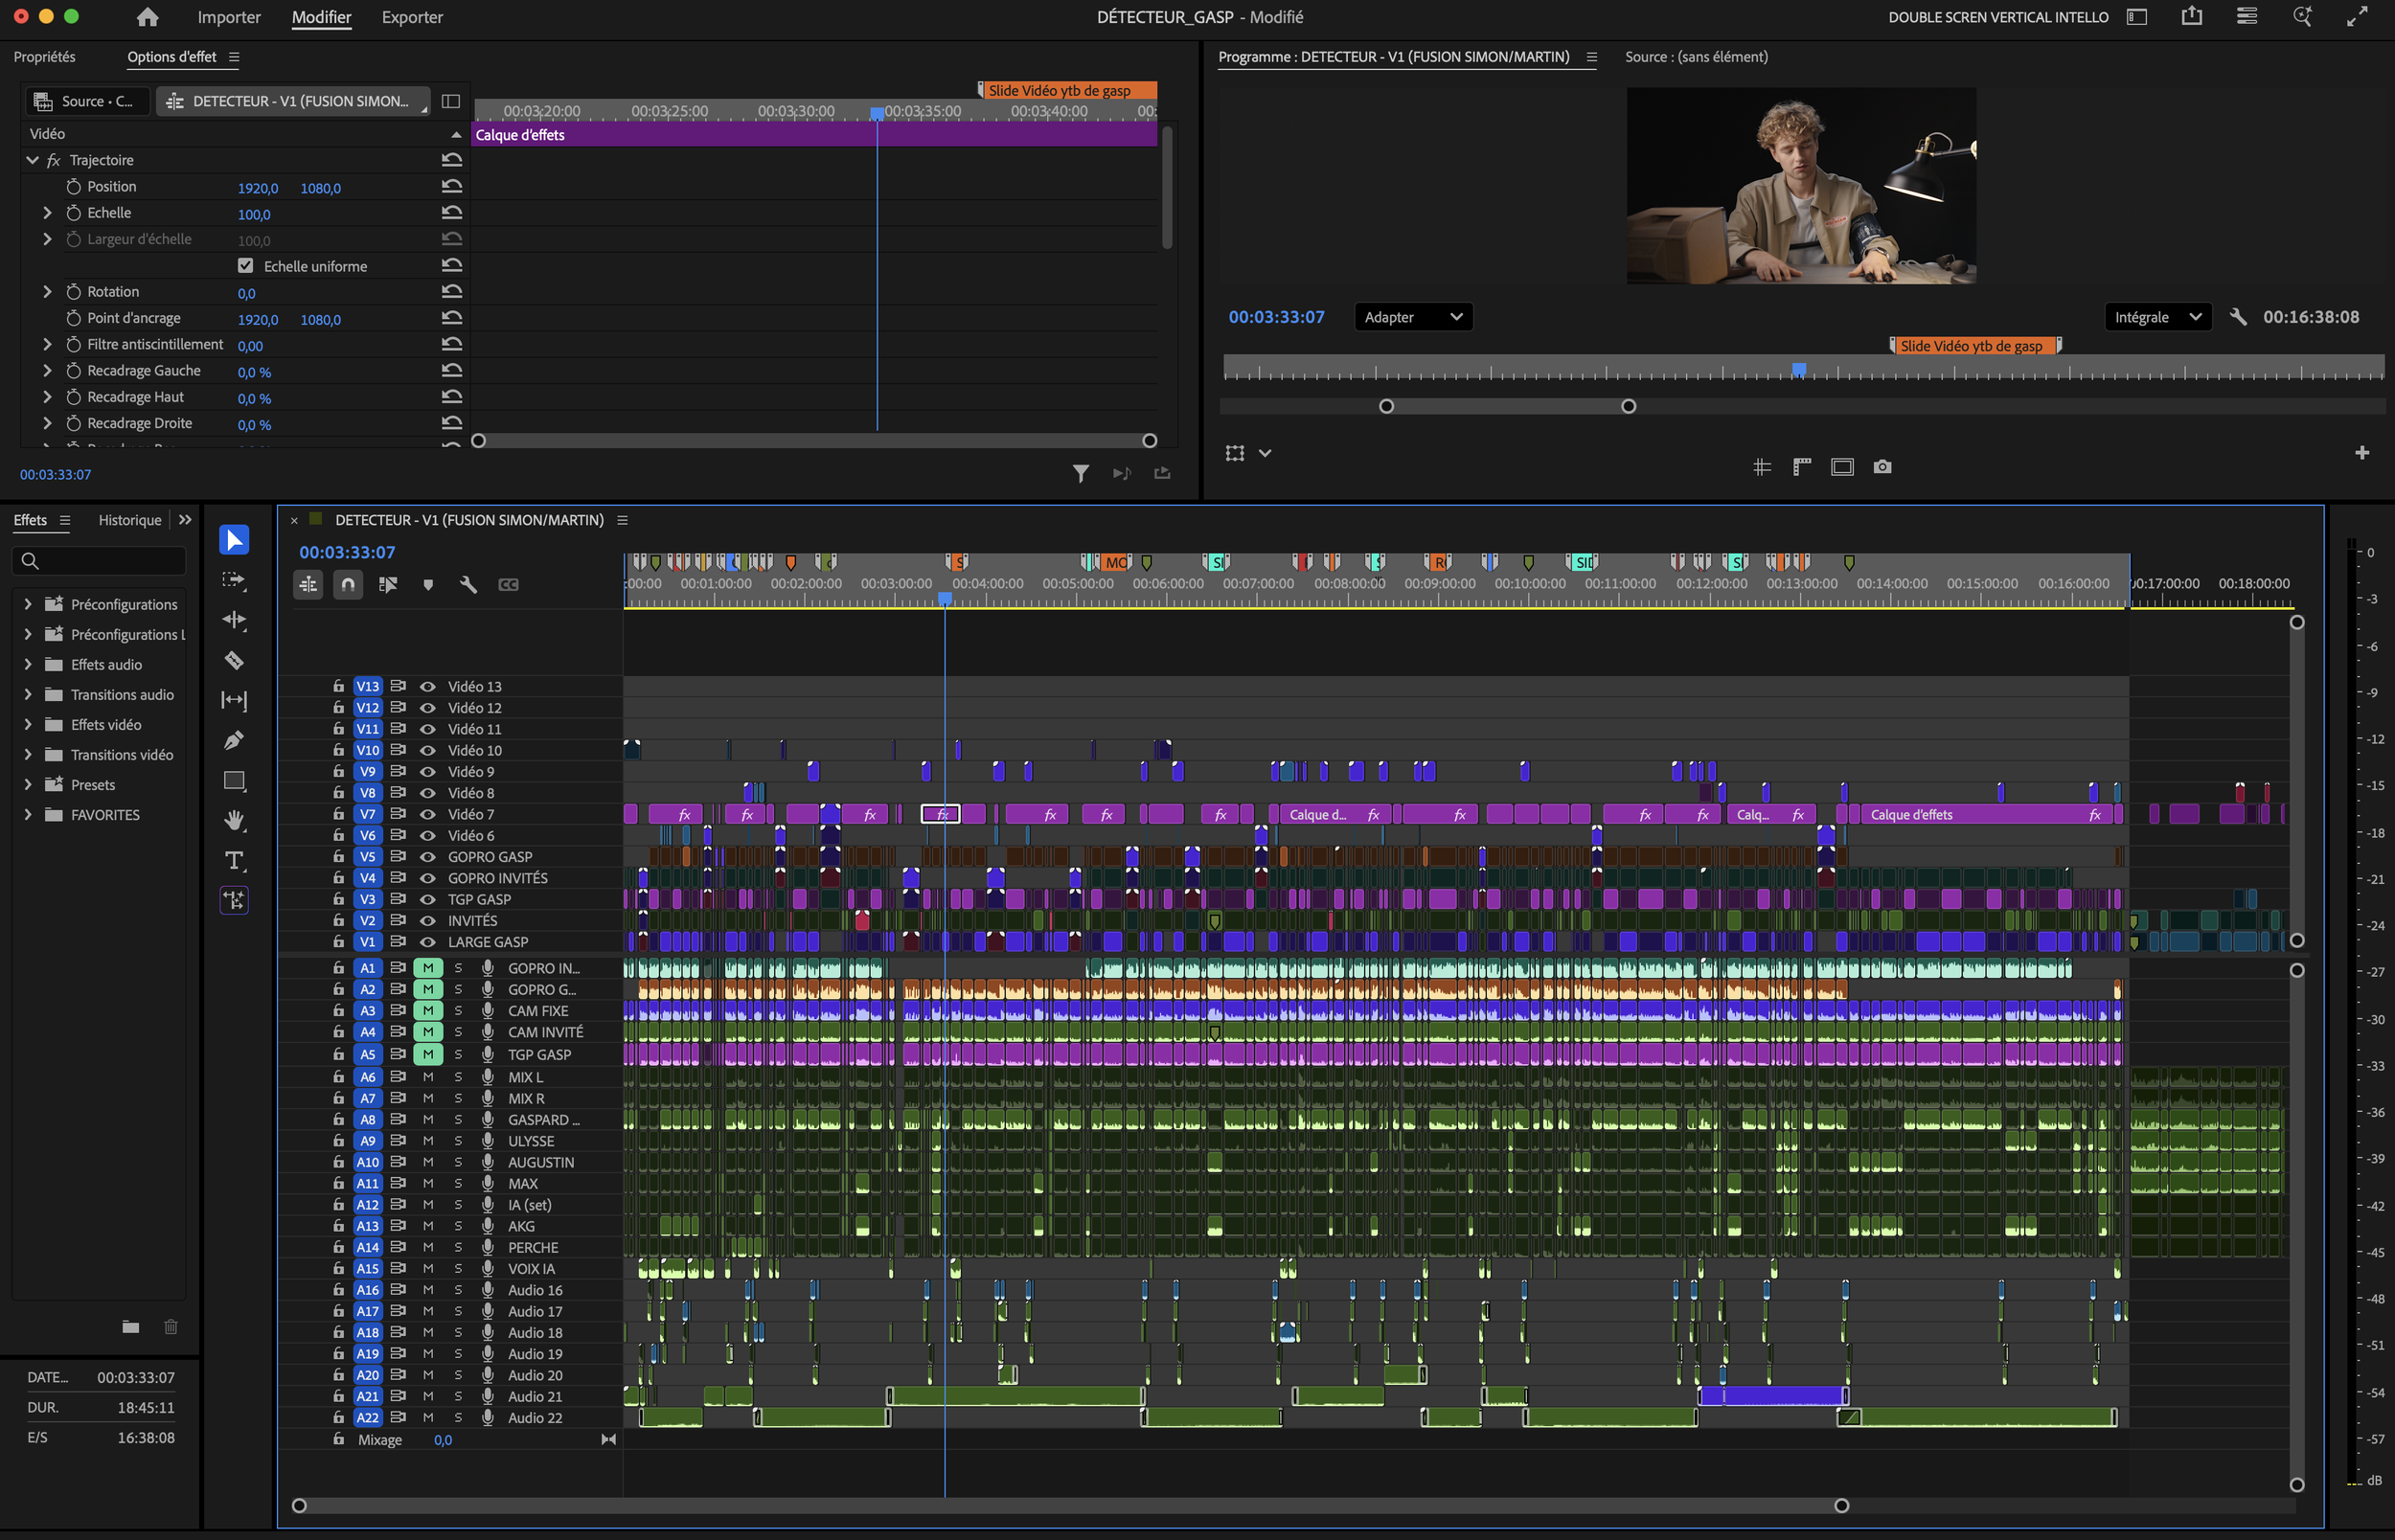The height and width of the screenshot is (1540, 2395).
Task: Open timeline display settings wrench
Action: coord(468,585)
